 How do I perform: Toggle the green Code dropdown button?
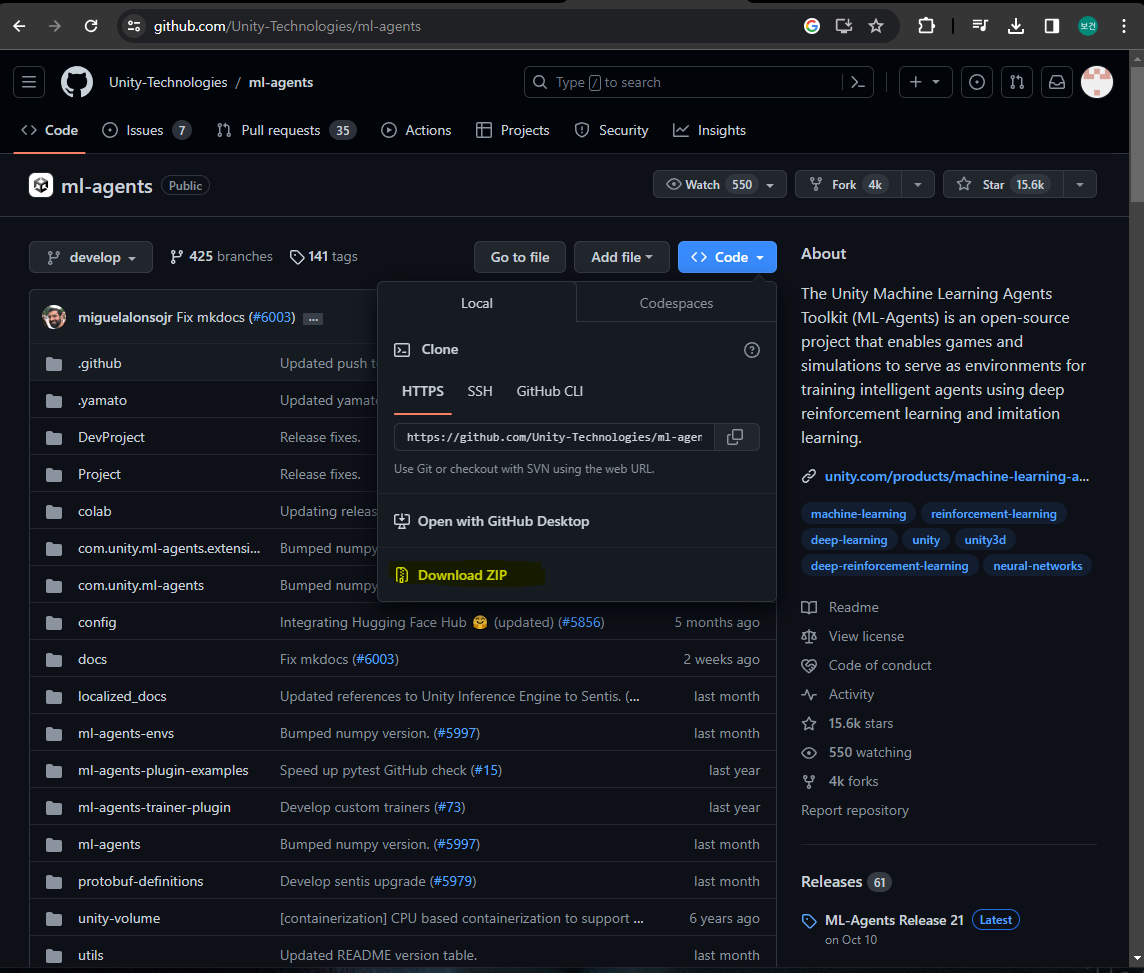click(x=727, y=257)
